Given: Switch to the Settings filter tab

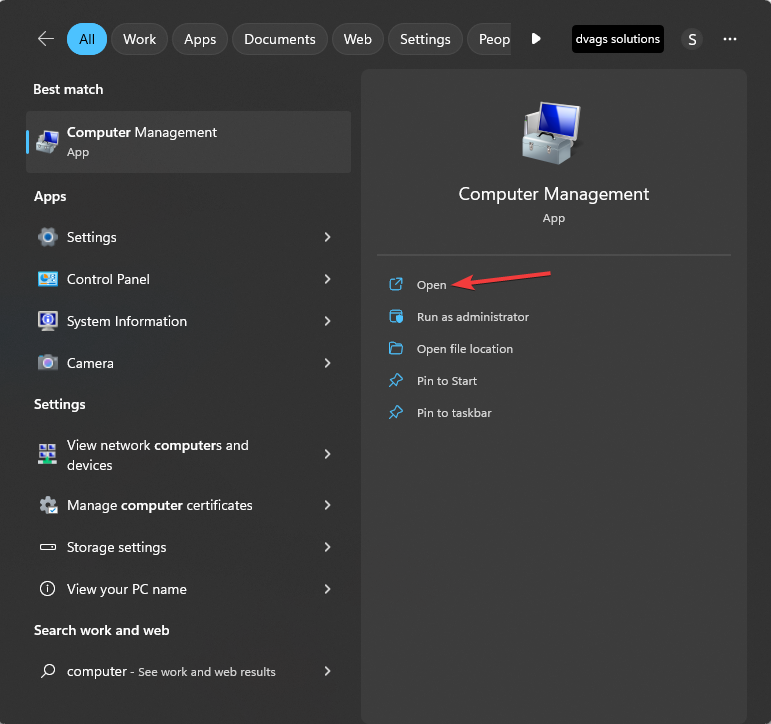Looking at the screenshot, I should tap(425, 39).
